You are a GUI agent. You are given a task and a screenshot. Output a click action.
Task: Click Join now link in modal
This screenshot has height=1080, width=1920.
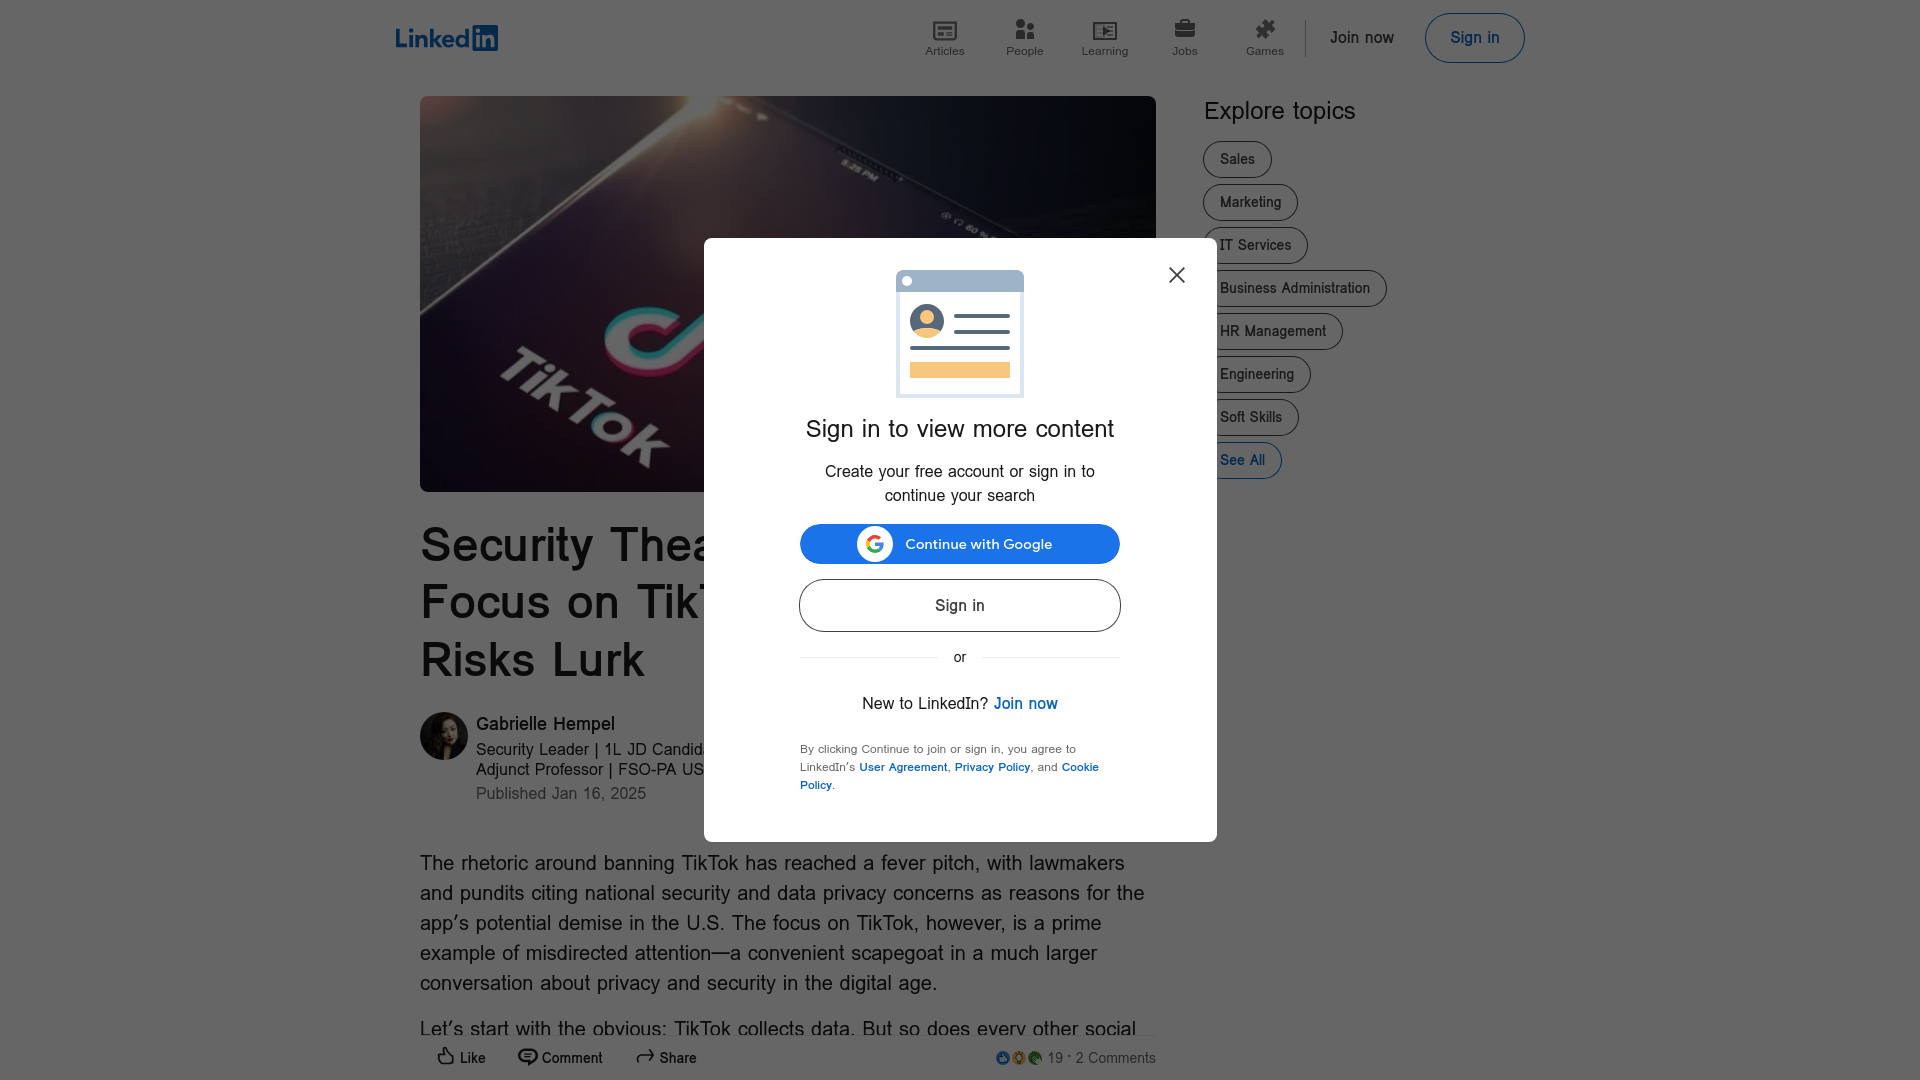[1026, 703]
